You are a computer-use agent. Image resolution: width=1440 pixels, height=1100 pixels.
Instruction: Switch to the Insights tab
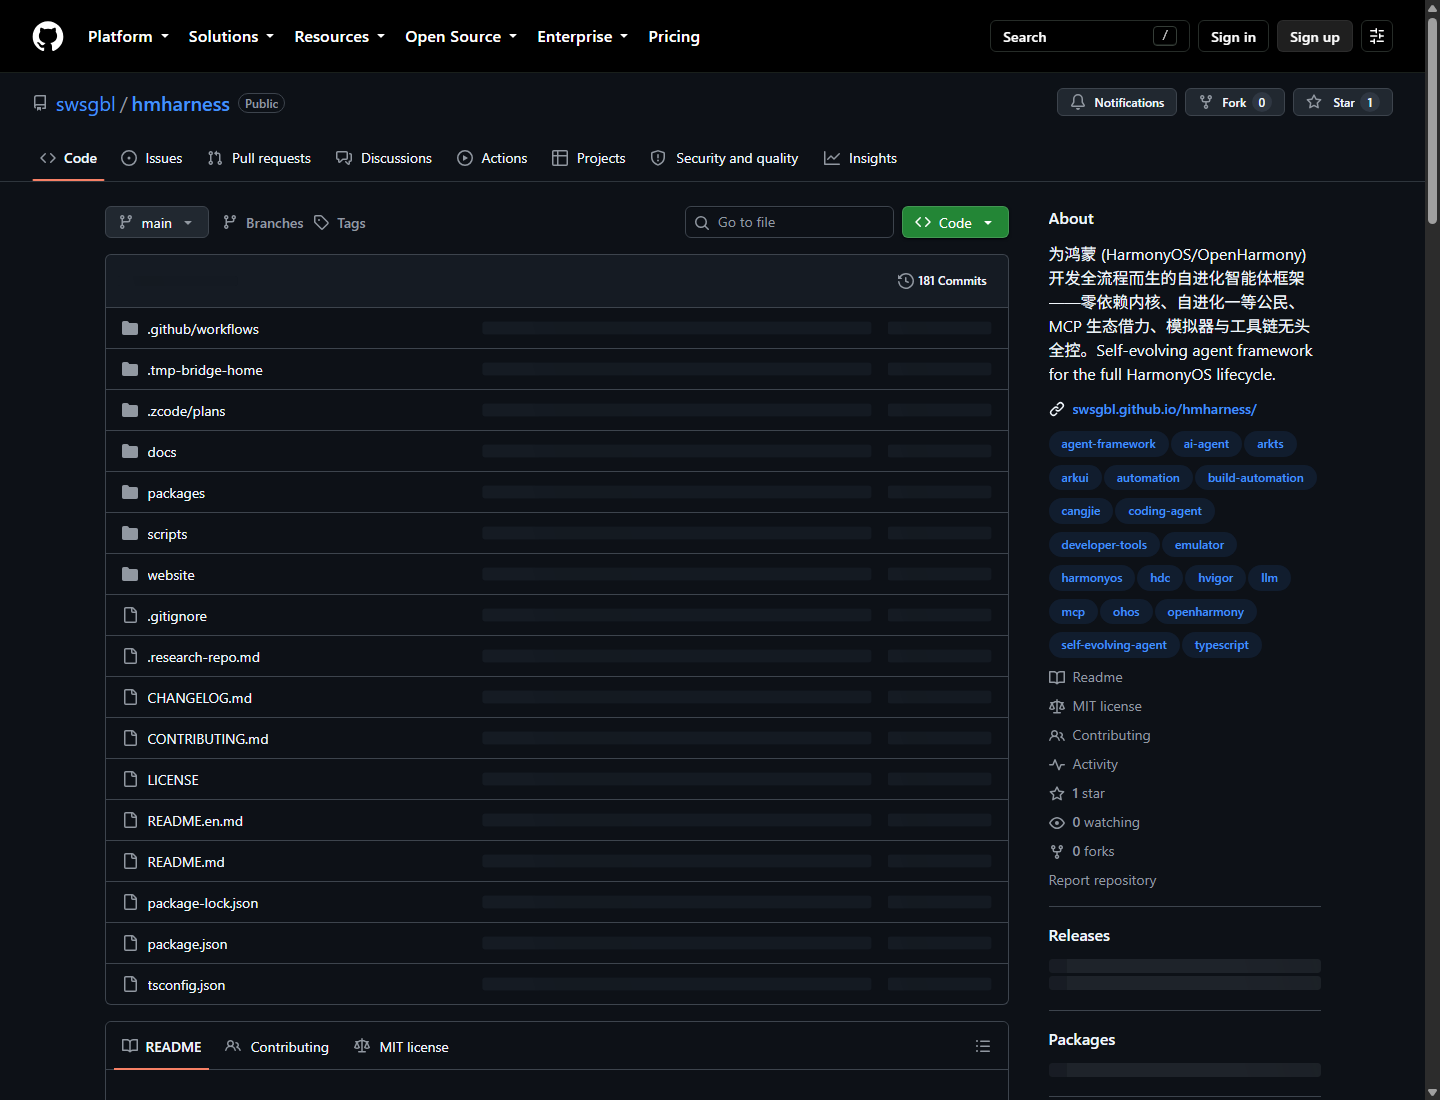(860, 158)
